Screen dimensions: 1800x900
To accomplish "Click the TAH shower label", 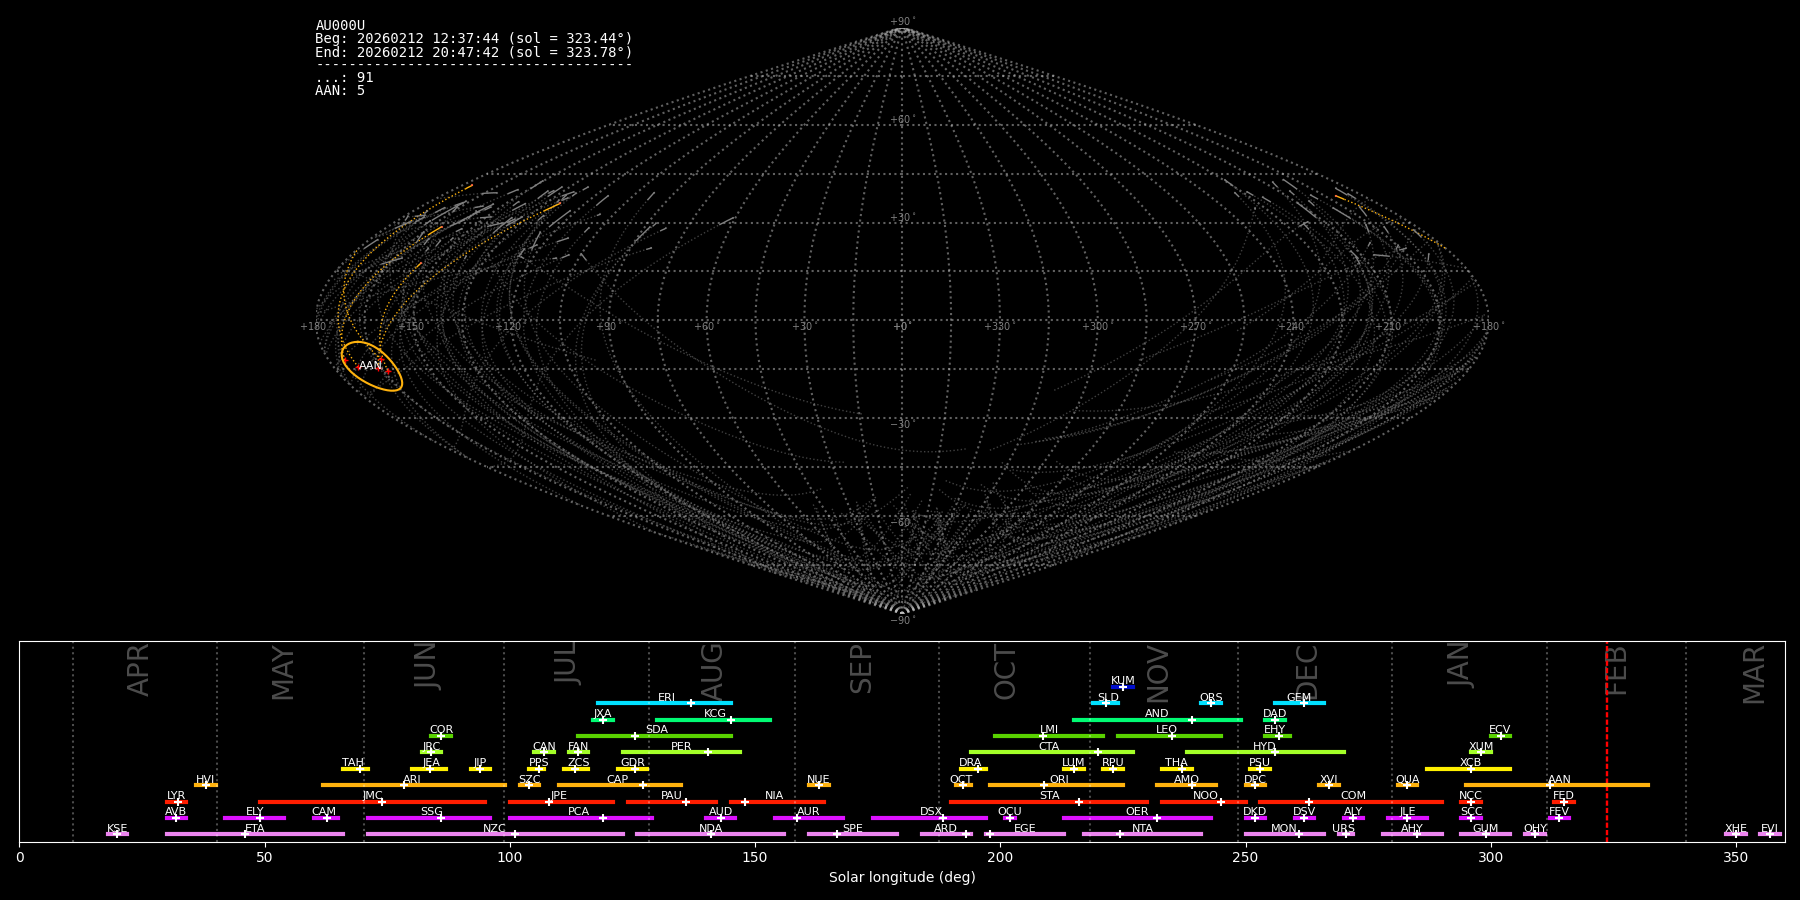I will pos(353,763).
